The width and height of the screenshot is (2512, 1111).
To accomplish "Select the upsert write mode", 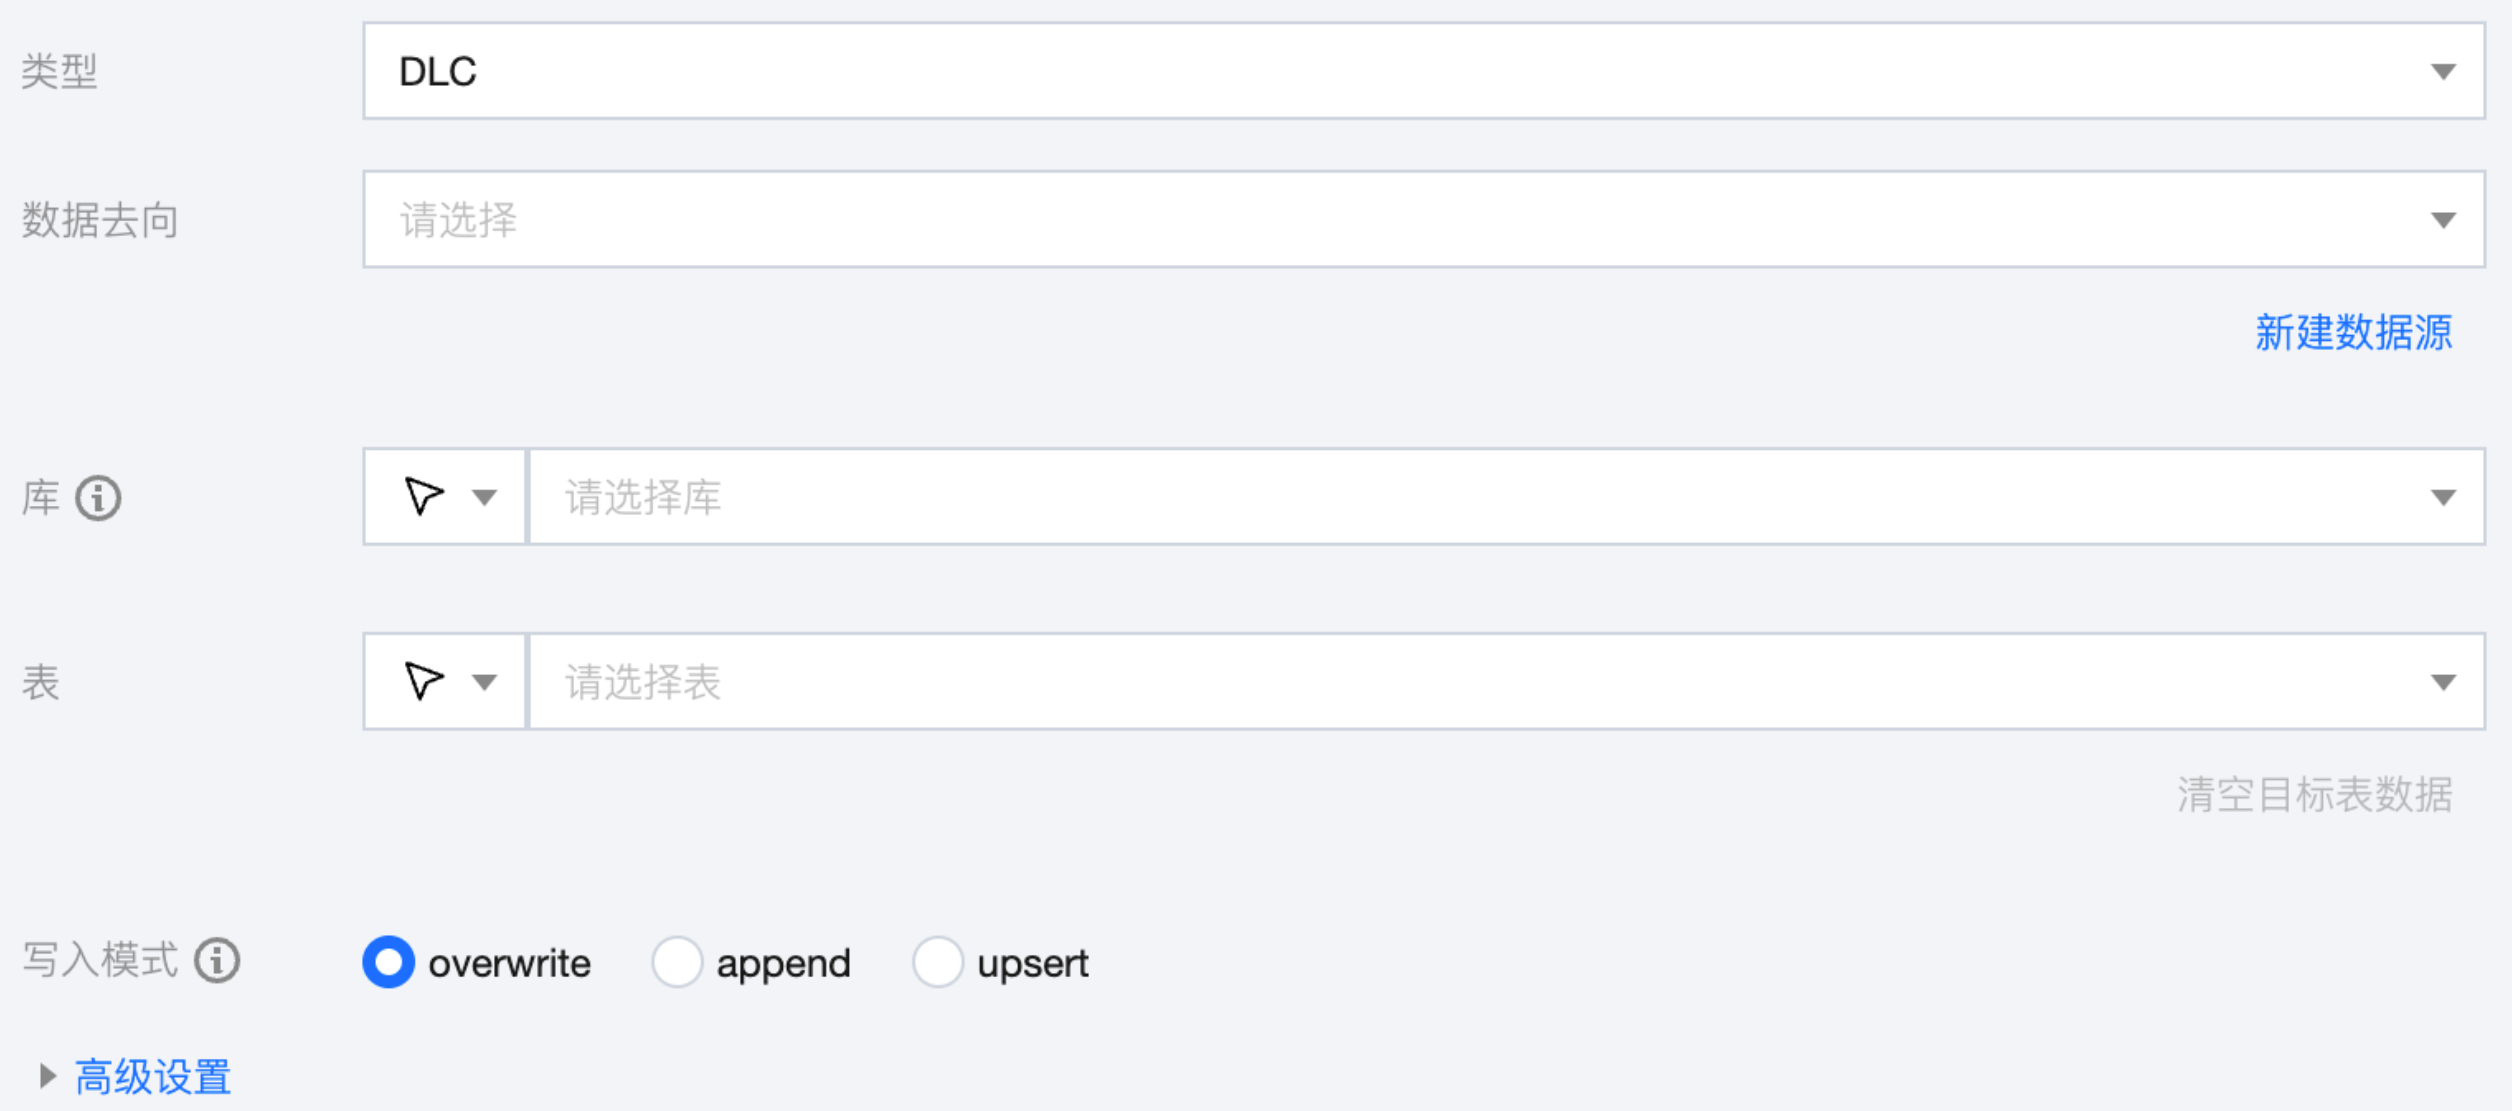I will (937, 962).
